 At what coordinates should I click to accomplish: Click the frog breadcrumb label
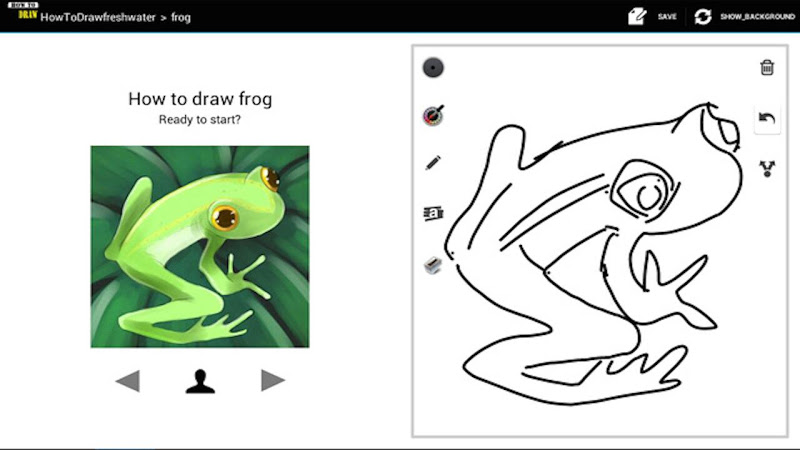pyautogui.click(x=181, y=17)
